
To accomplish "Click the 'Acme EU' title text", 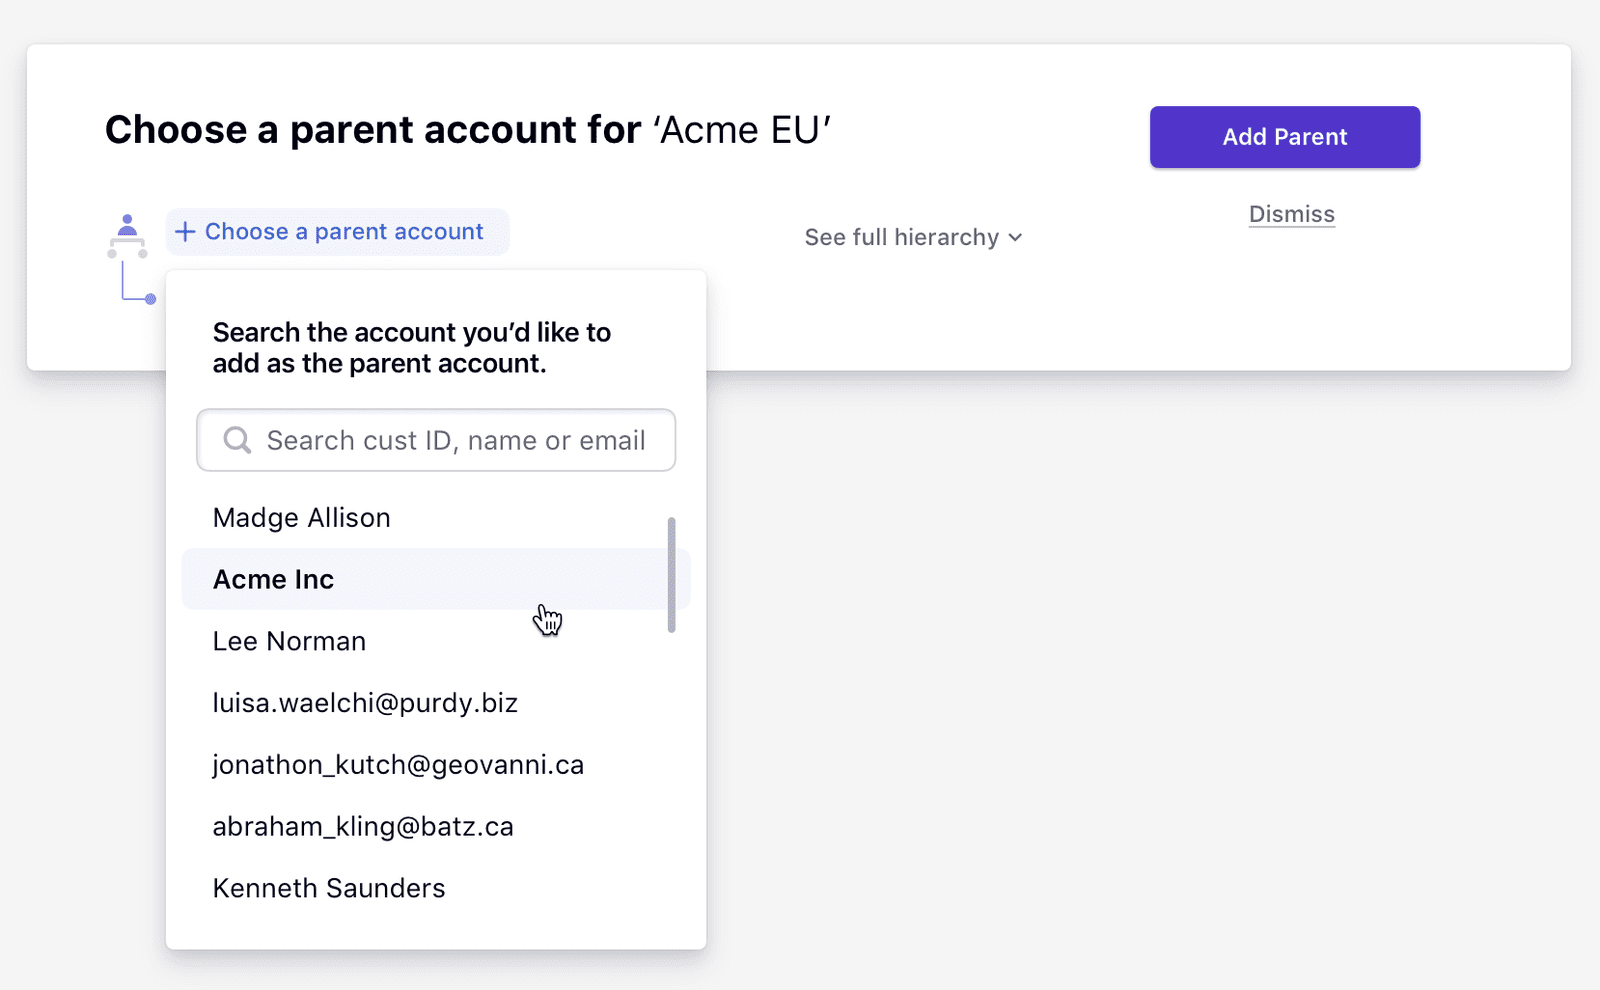I will [742, 130].
